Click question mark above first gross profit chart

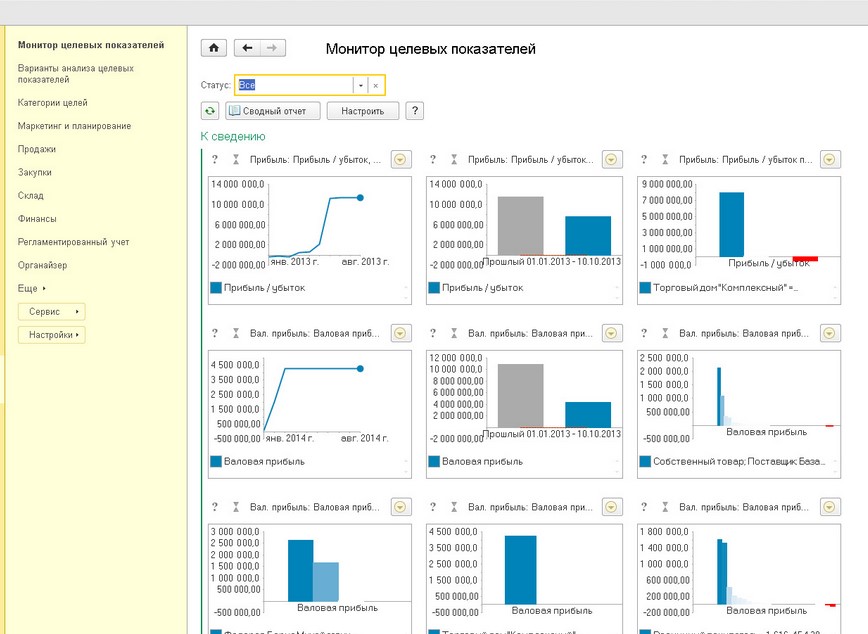pyautogui.click(x=215, y=333)
